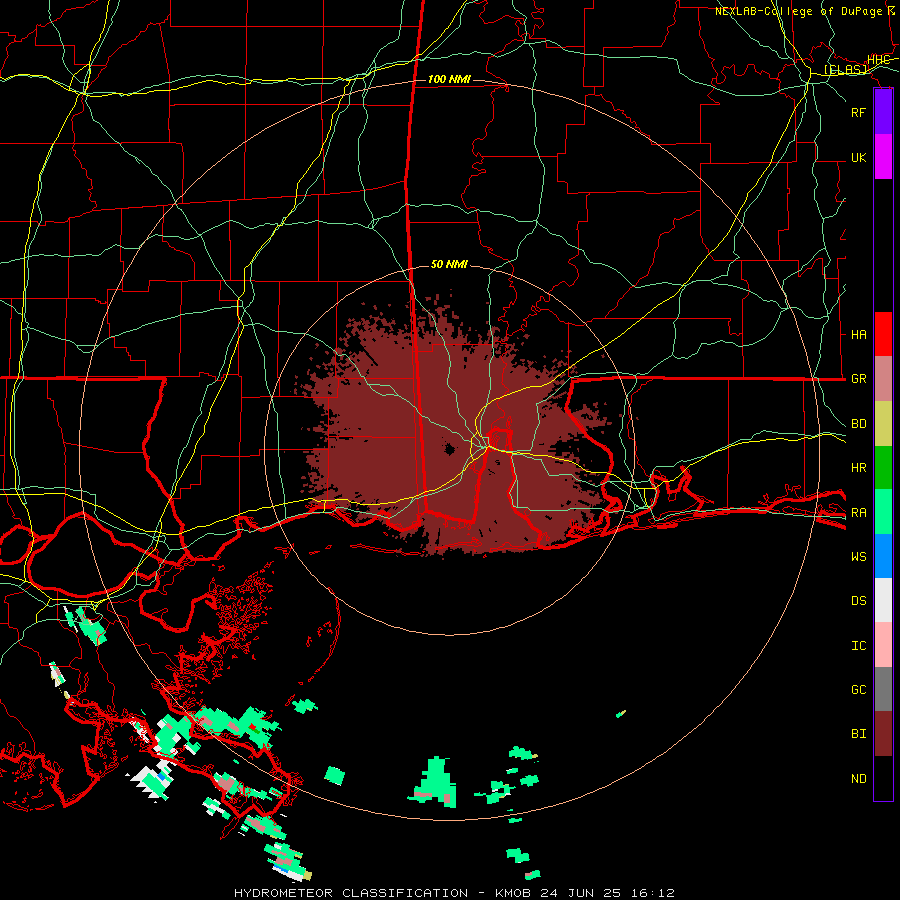Click the 16:12 timestamp in the caption
900x900 pixels.
pos(651,893)
